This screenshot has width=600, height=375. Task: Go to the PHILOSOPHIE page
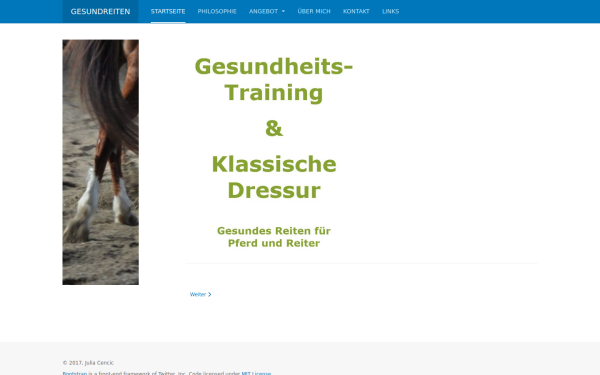(x=217, y=11)
